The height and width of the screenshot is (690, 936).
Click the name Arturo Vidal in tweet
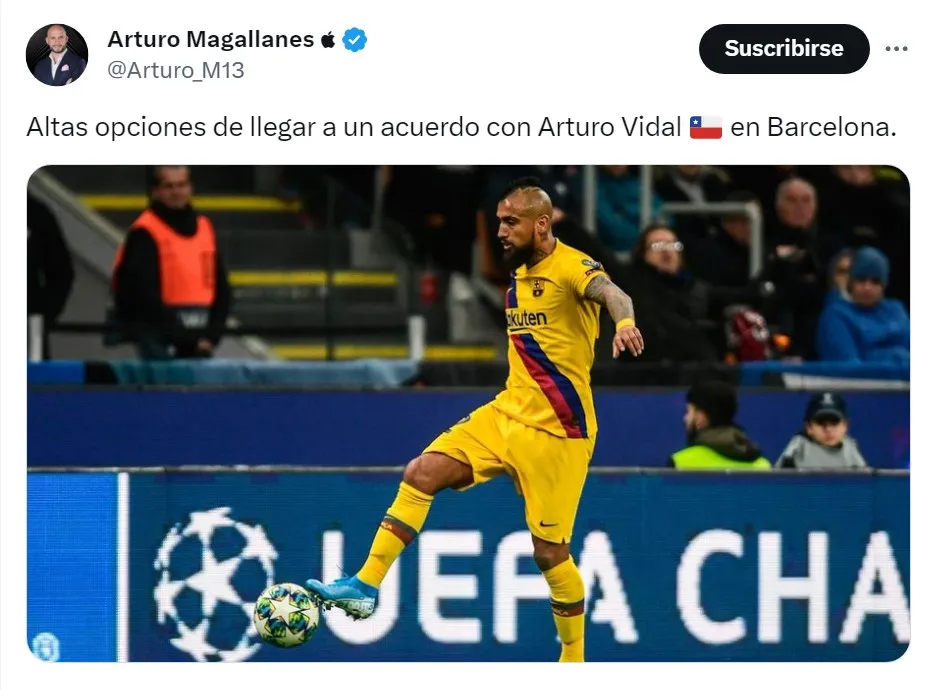tap(609, 127)
